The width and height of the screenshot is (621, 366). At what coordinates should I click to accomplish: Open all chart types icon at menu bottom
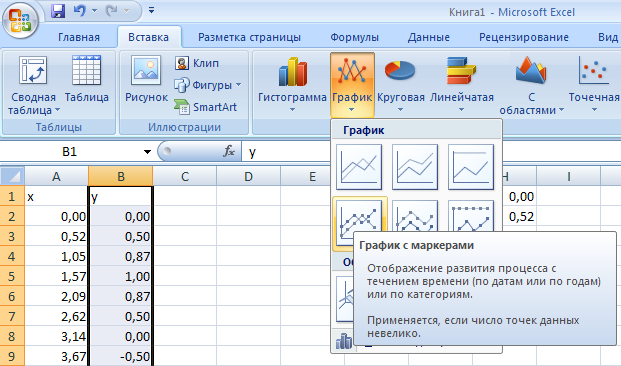[x=344, y=341]
